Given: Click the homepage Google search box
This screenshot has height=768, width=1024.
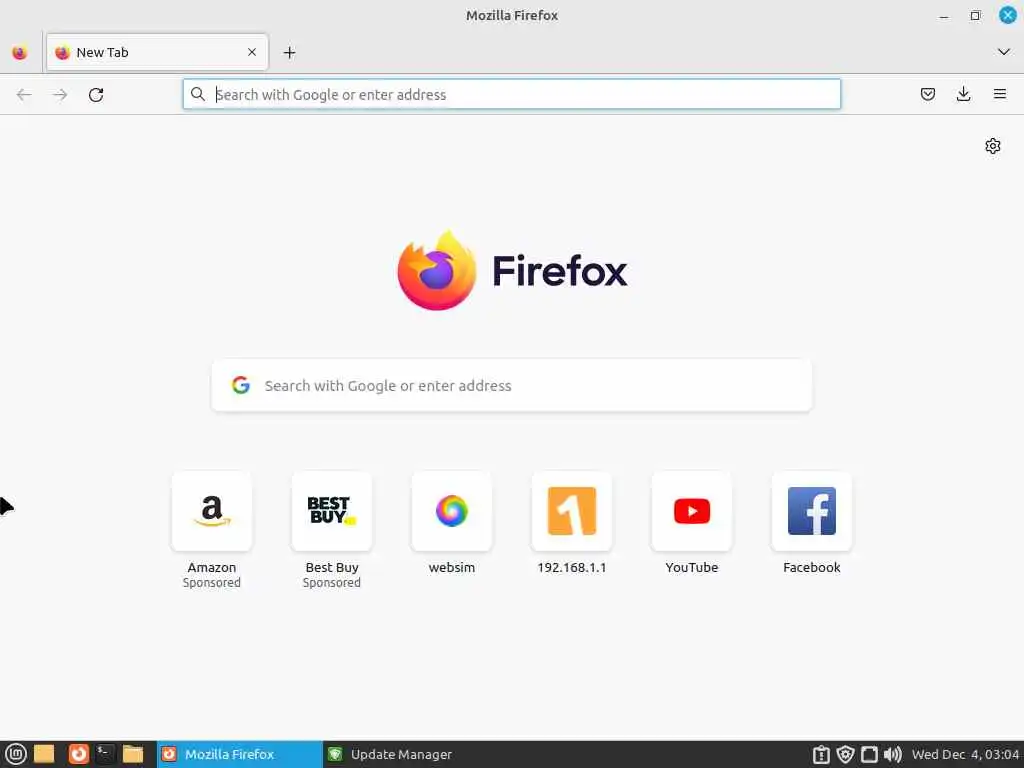Looking at the screenshot, I should tap(511, 385).
